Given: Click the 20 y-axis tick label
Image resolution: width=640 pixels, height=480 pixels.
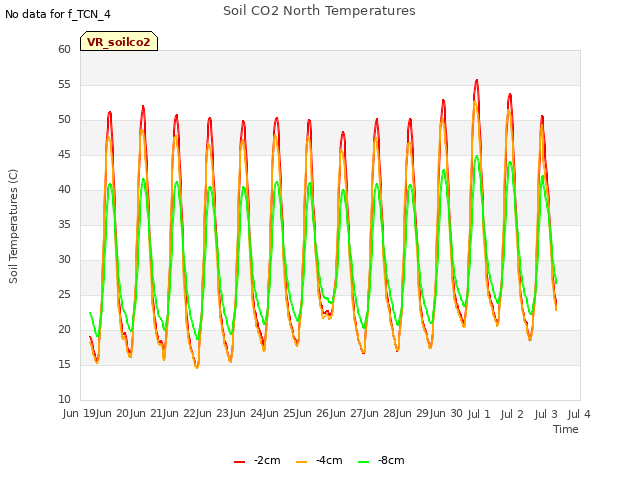Looking at the screenshot, I should click(64, 329).
